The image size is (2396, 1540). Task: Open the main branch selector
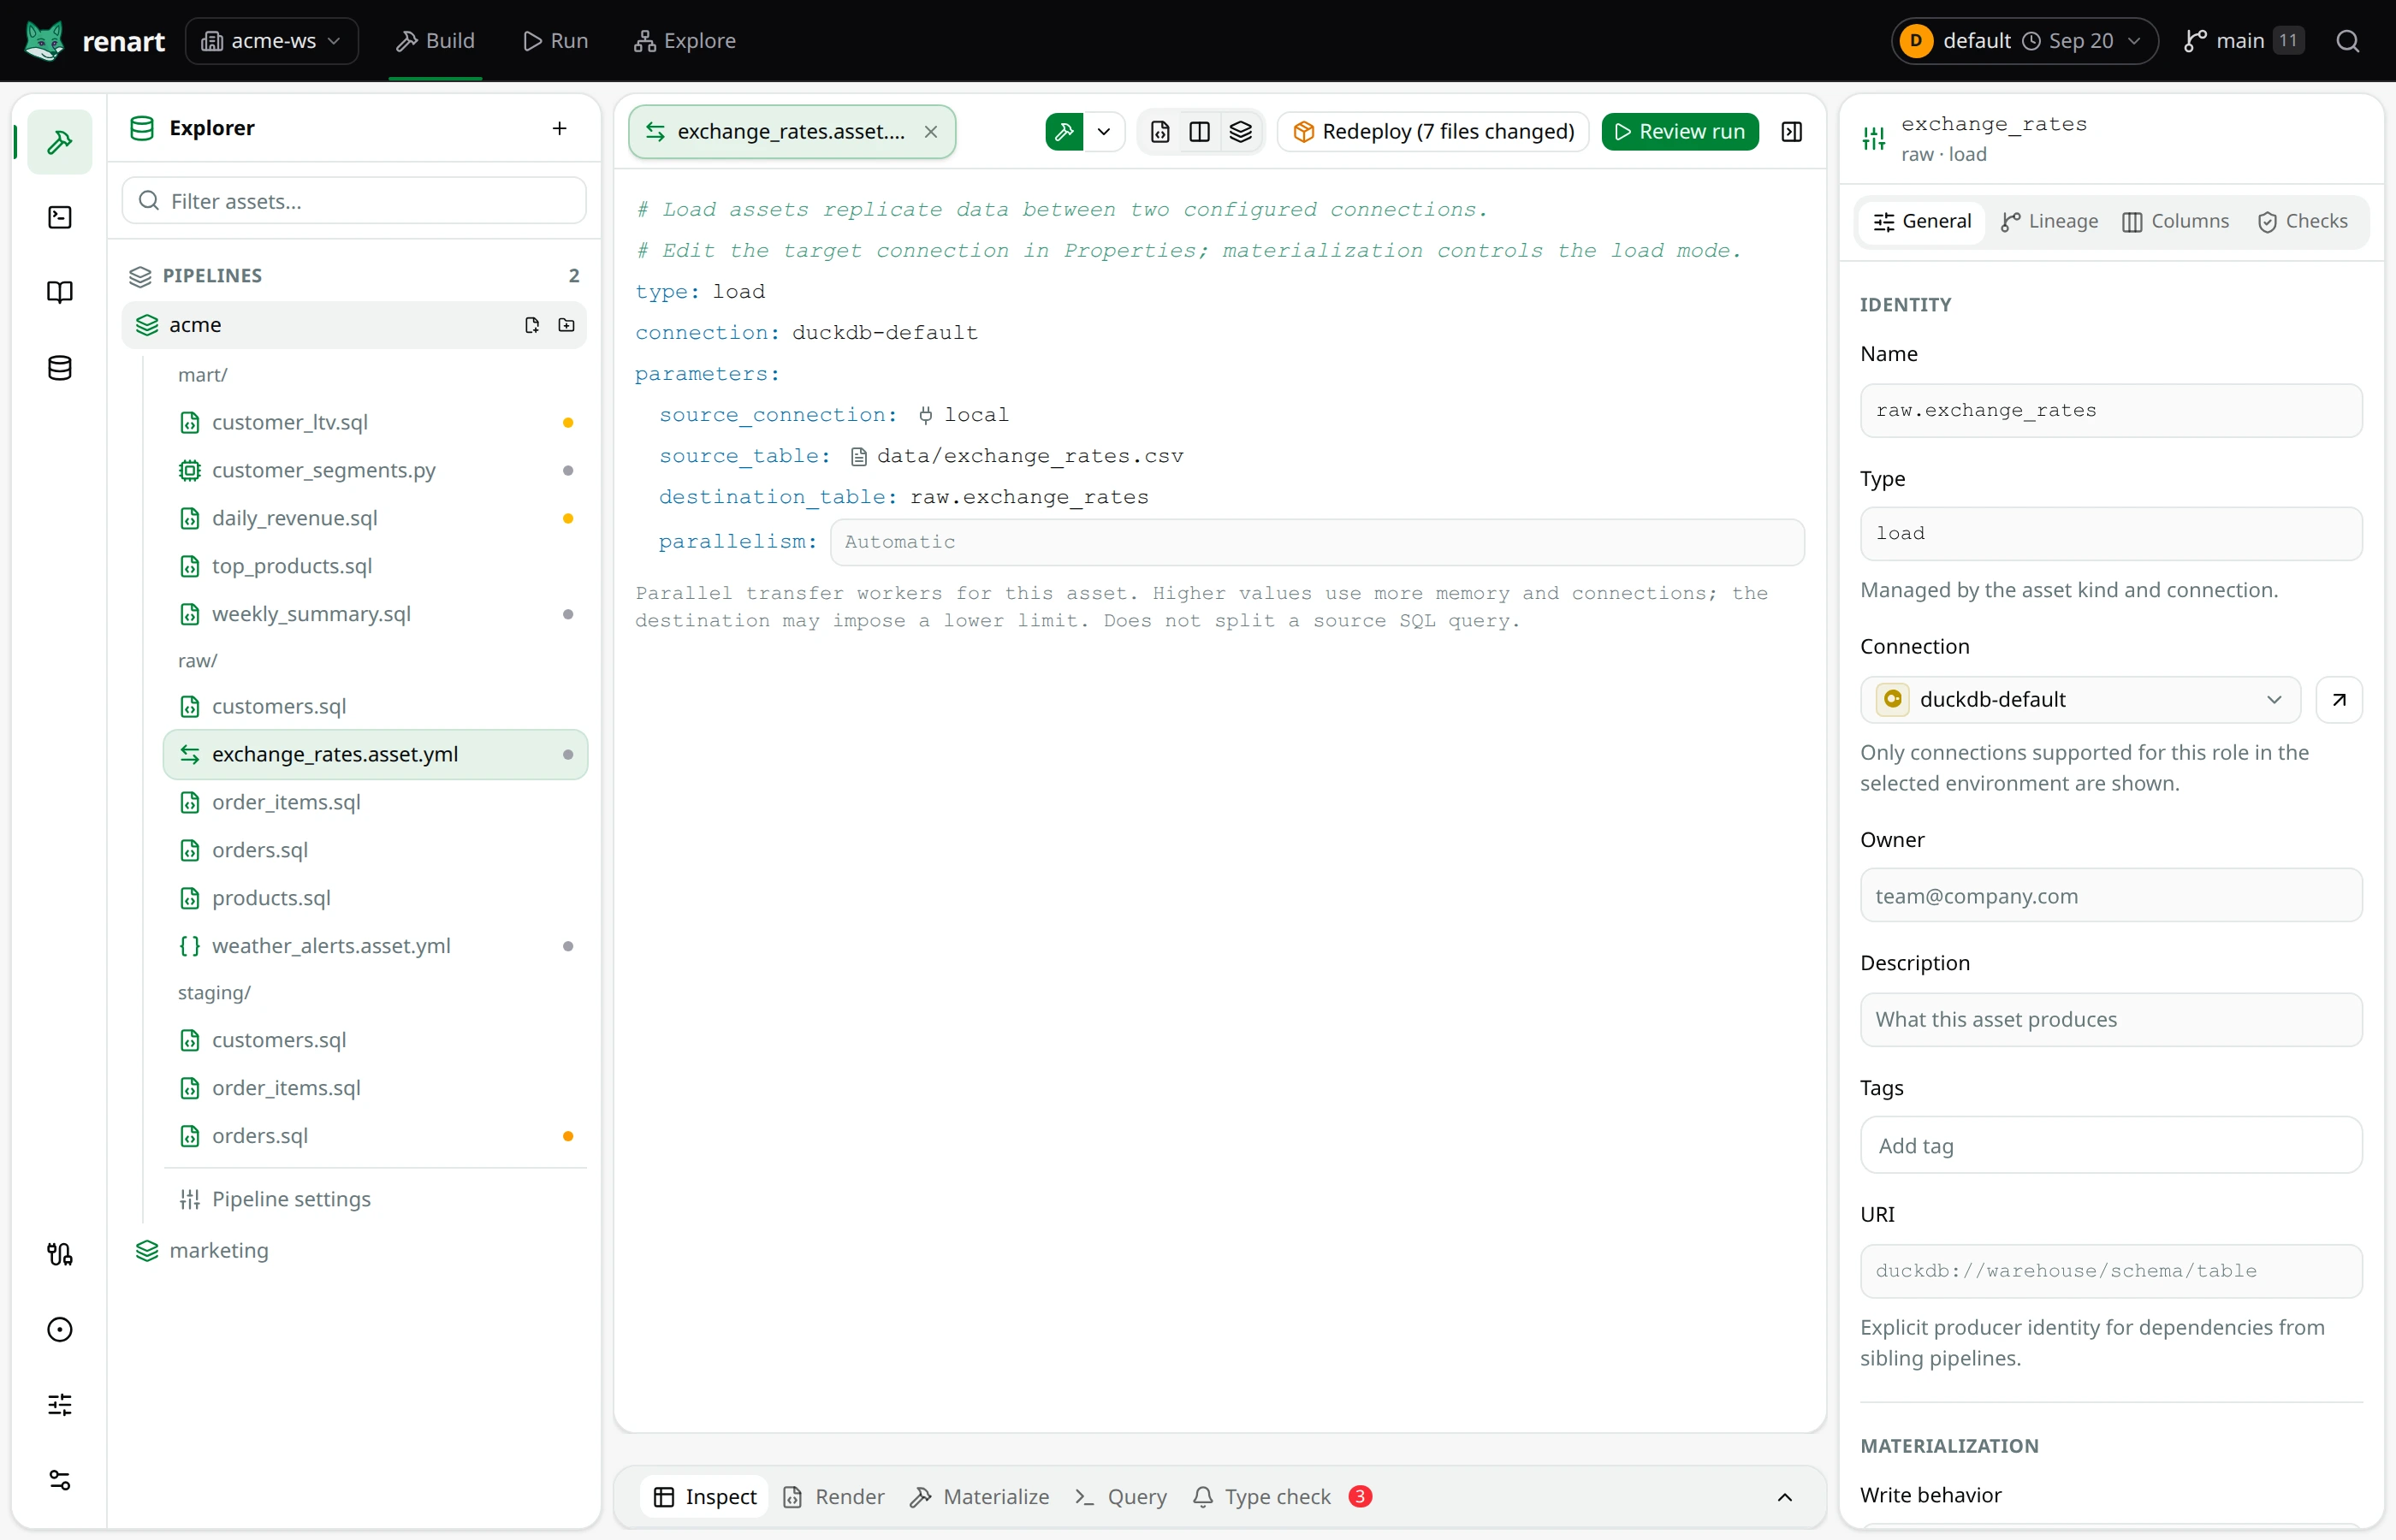click(2243, 41)
